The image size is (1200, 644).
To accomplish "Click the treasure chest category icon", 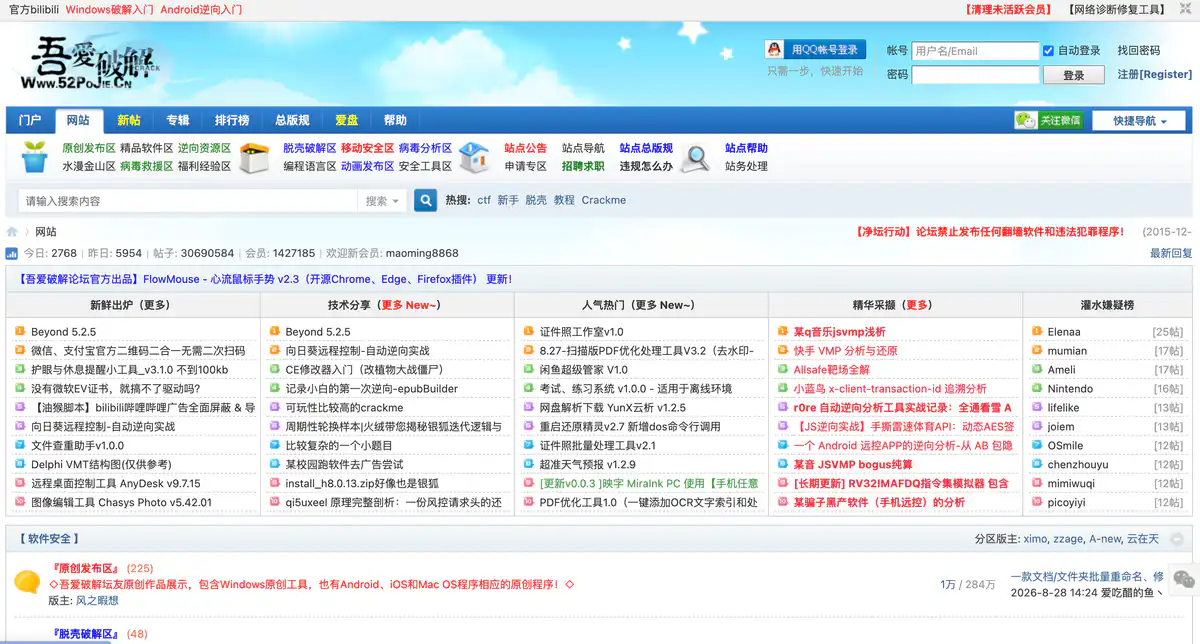I will 255,157.
